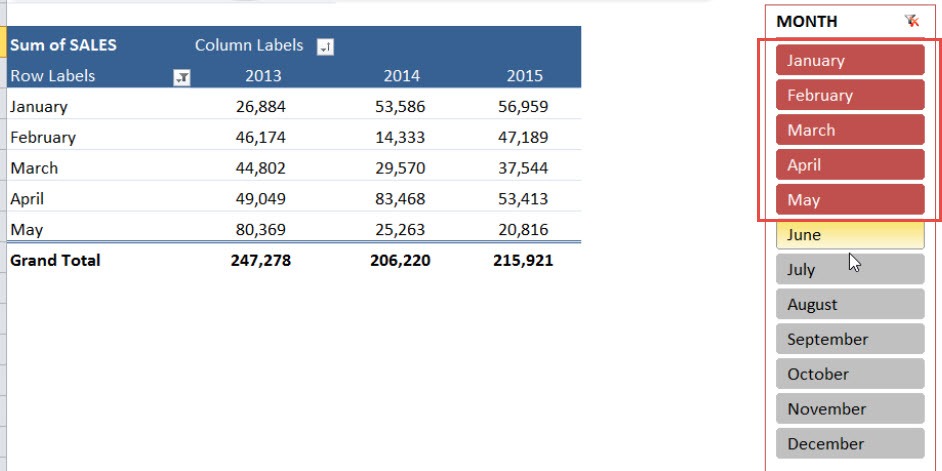Open the Column Labels filter dropdown
This screenshot has height=471, width=942.
click(x=325, y=46)
